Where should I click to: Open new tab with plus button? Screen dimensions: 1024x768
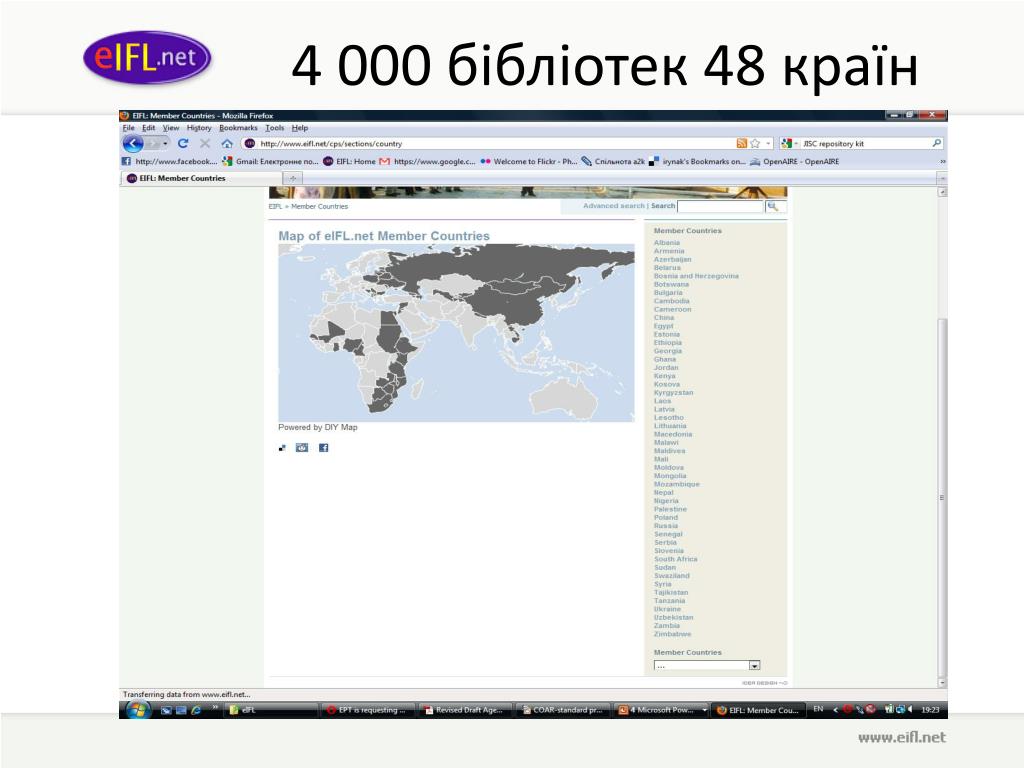click(x=293, y=178)
